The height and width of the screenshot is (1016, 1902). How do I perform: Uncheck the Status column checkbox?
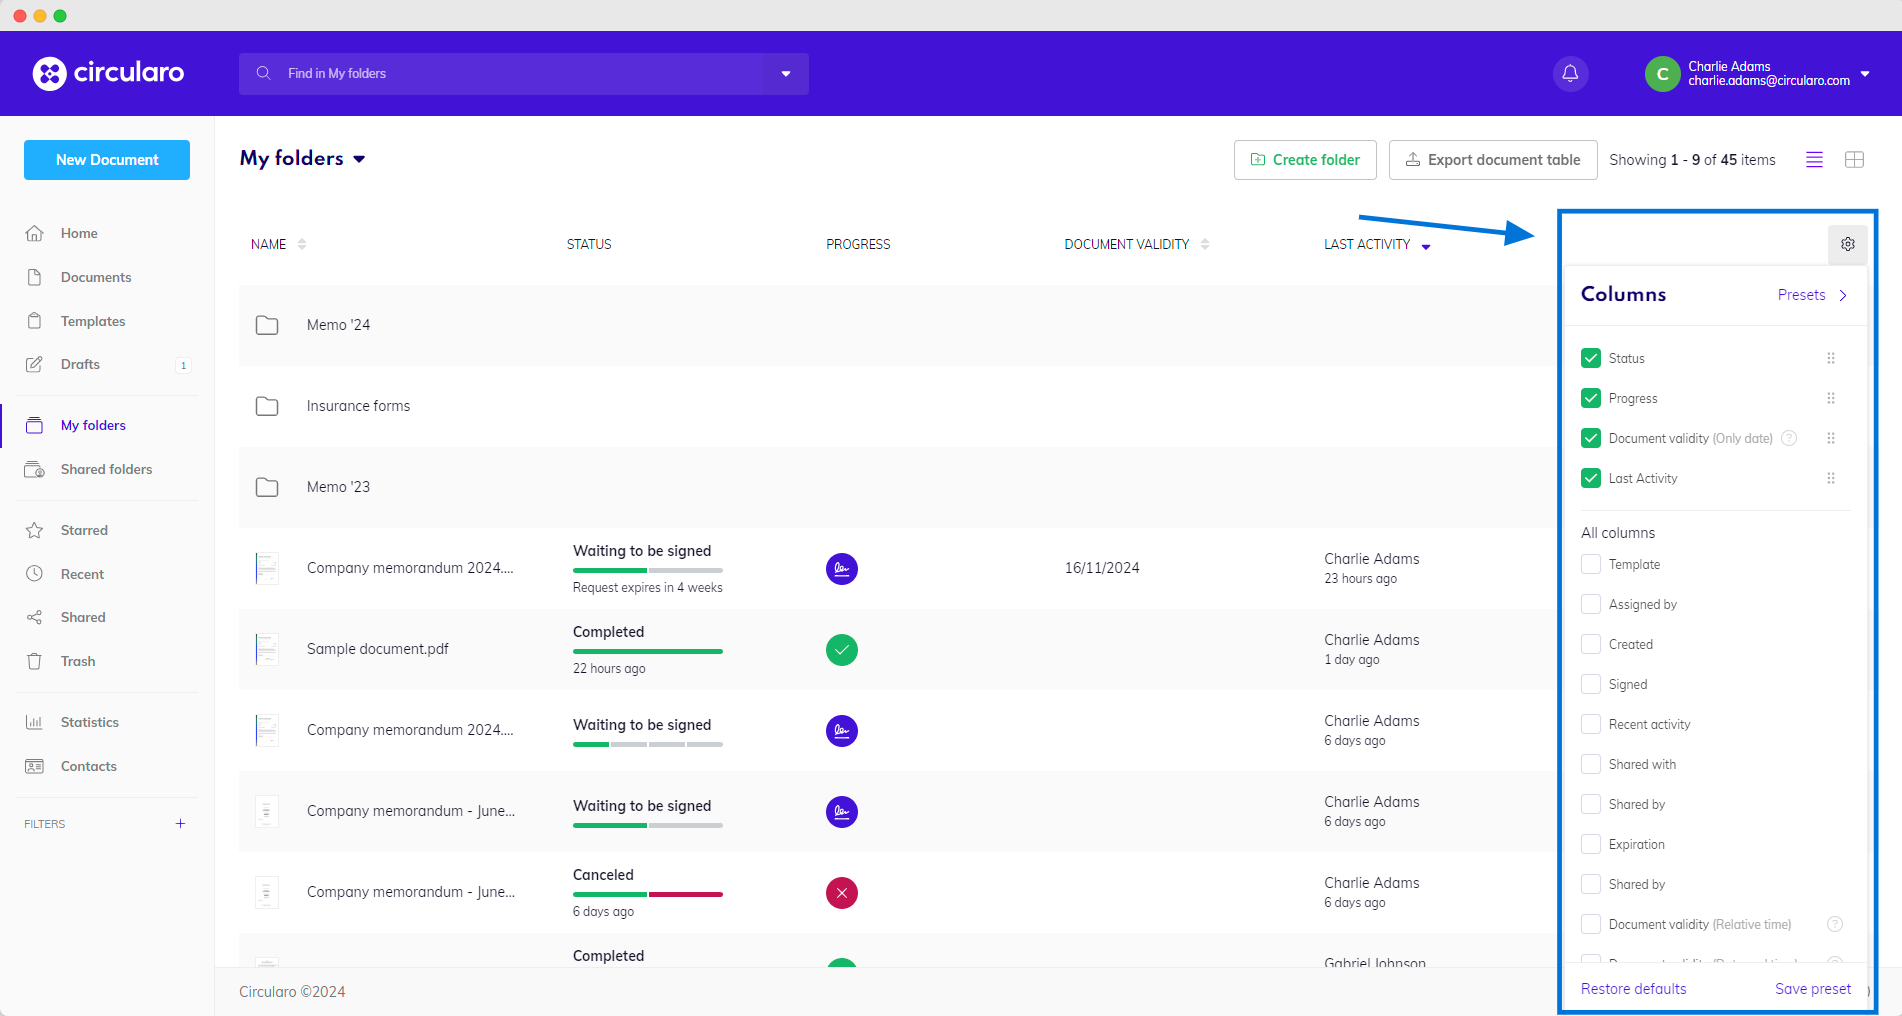pyautogui.click(x=1591, y=358)
